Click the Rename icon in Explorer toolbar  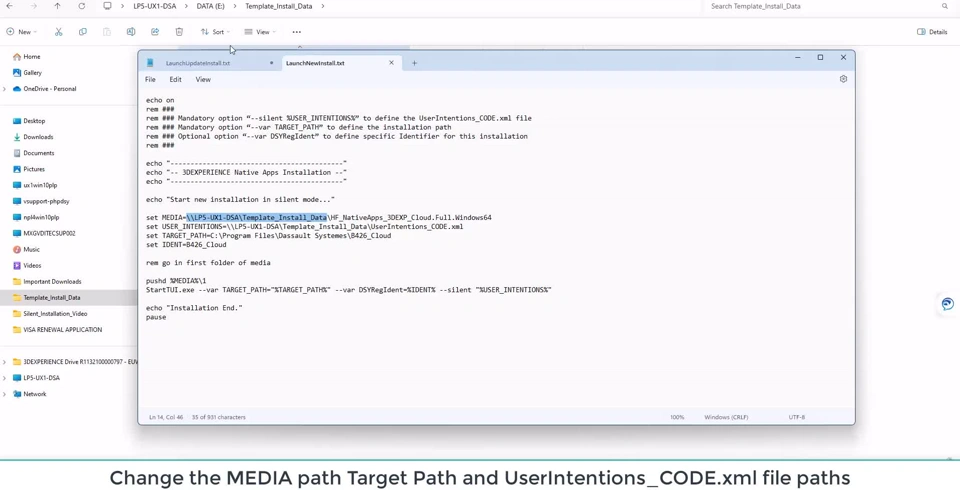(131, 32)
